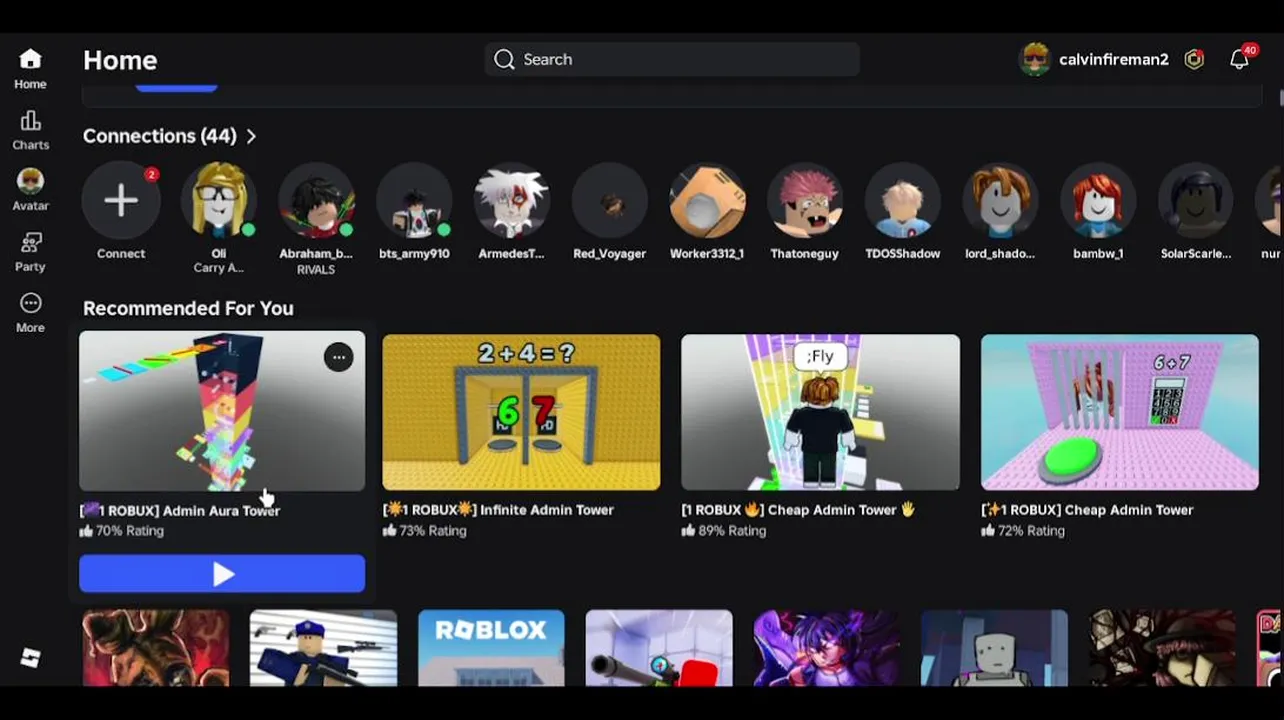Open Abraham_b connection avatar
The image size is (1284, 720).
[x=316, y=200]
